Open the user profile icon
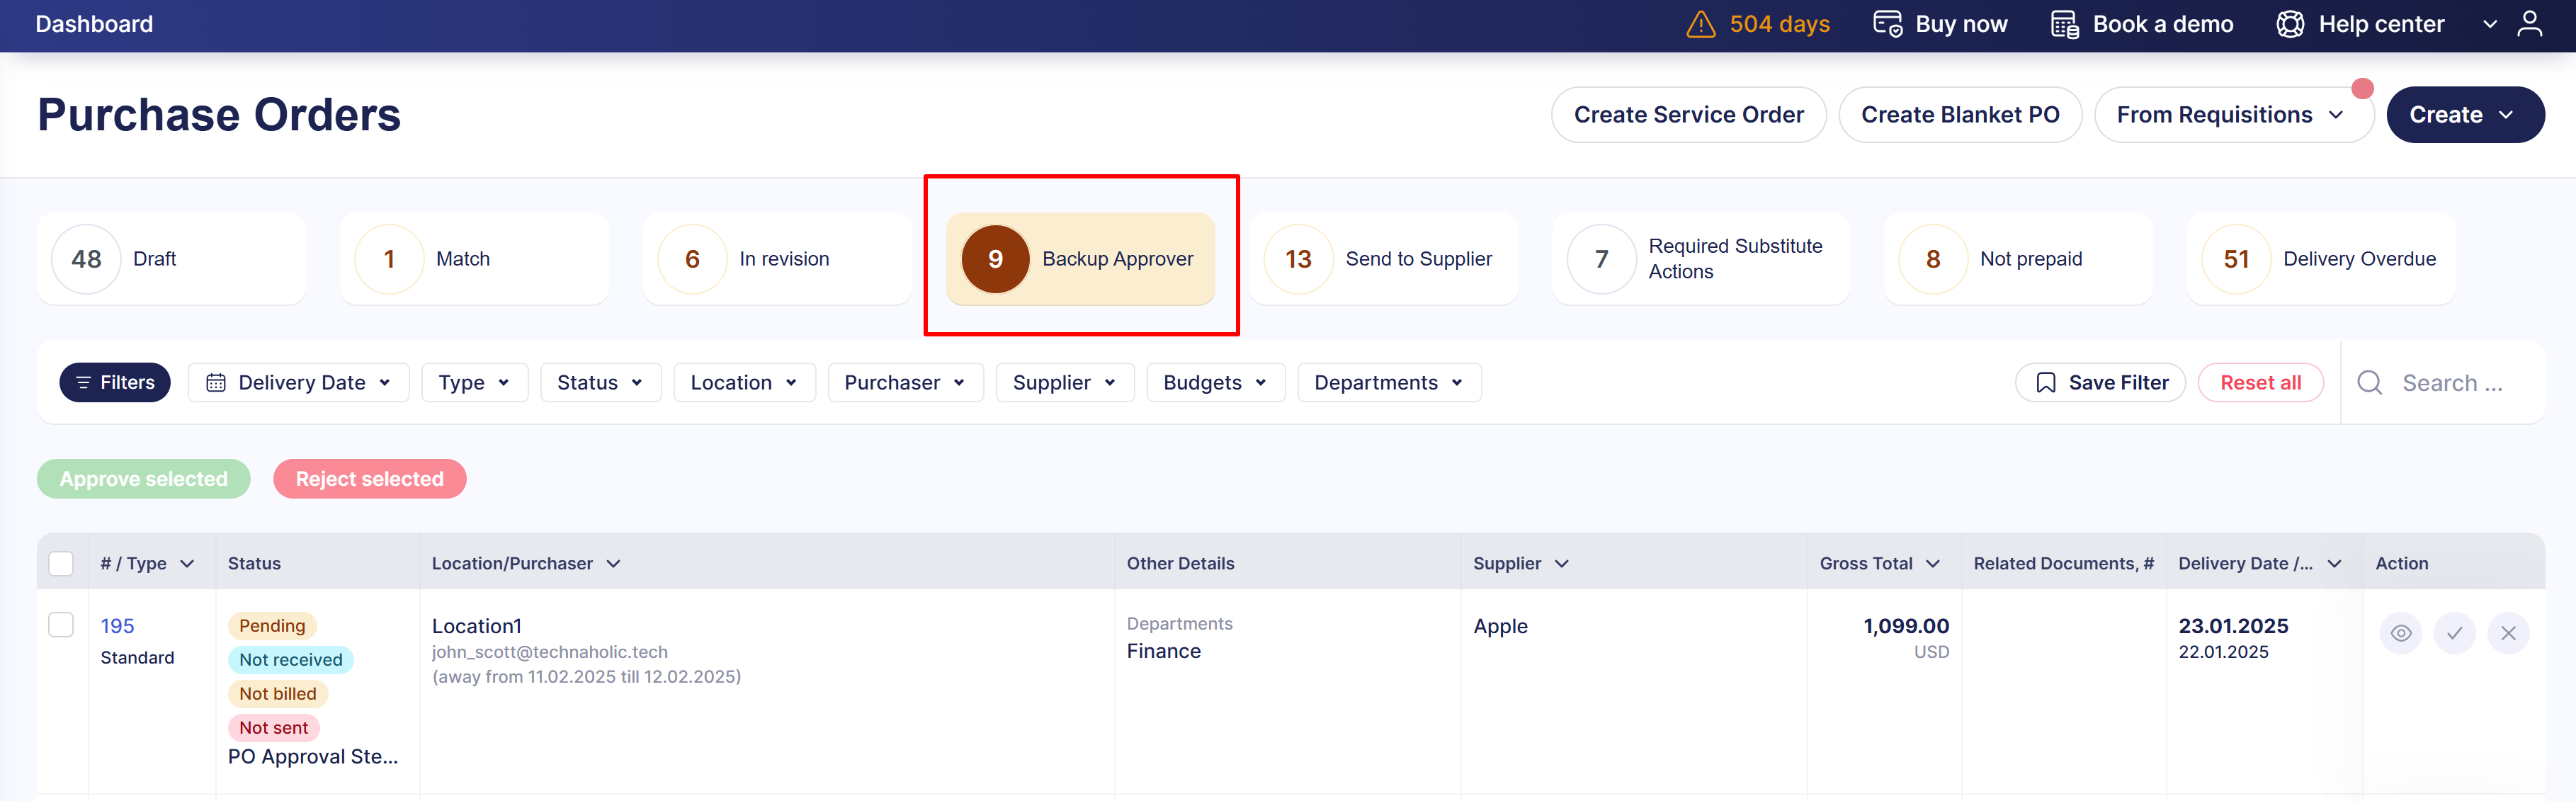The height and width of the screenshot is (801, 2576). [x=2529, y=24]
